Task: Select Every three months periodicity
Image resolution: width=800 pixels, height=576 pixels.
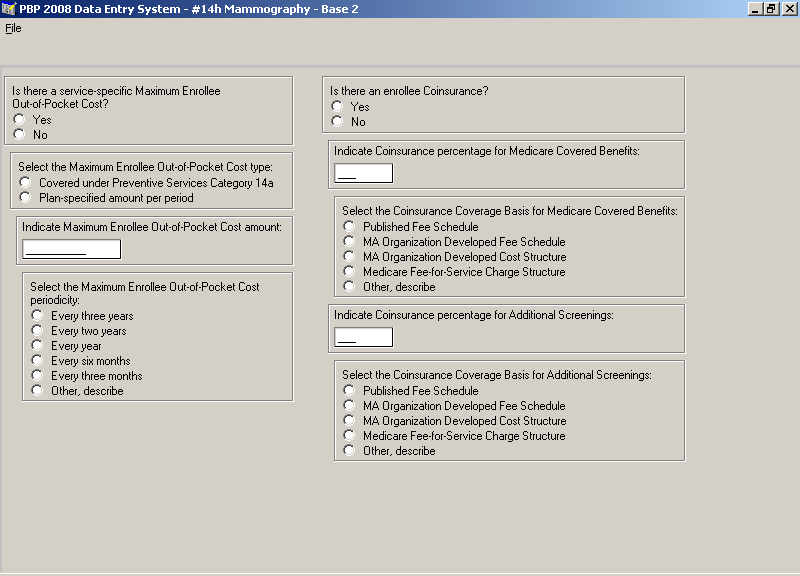Action: click(37, 375)
